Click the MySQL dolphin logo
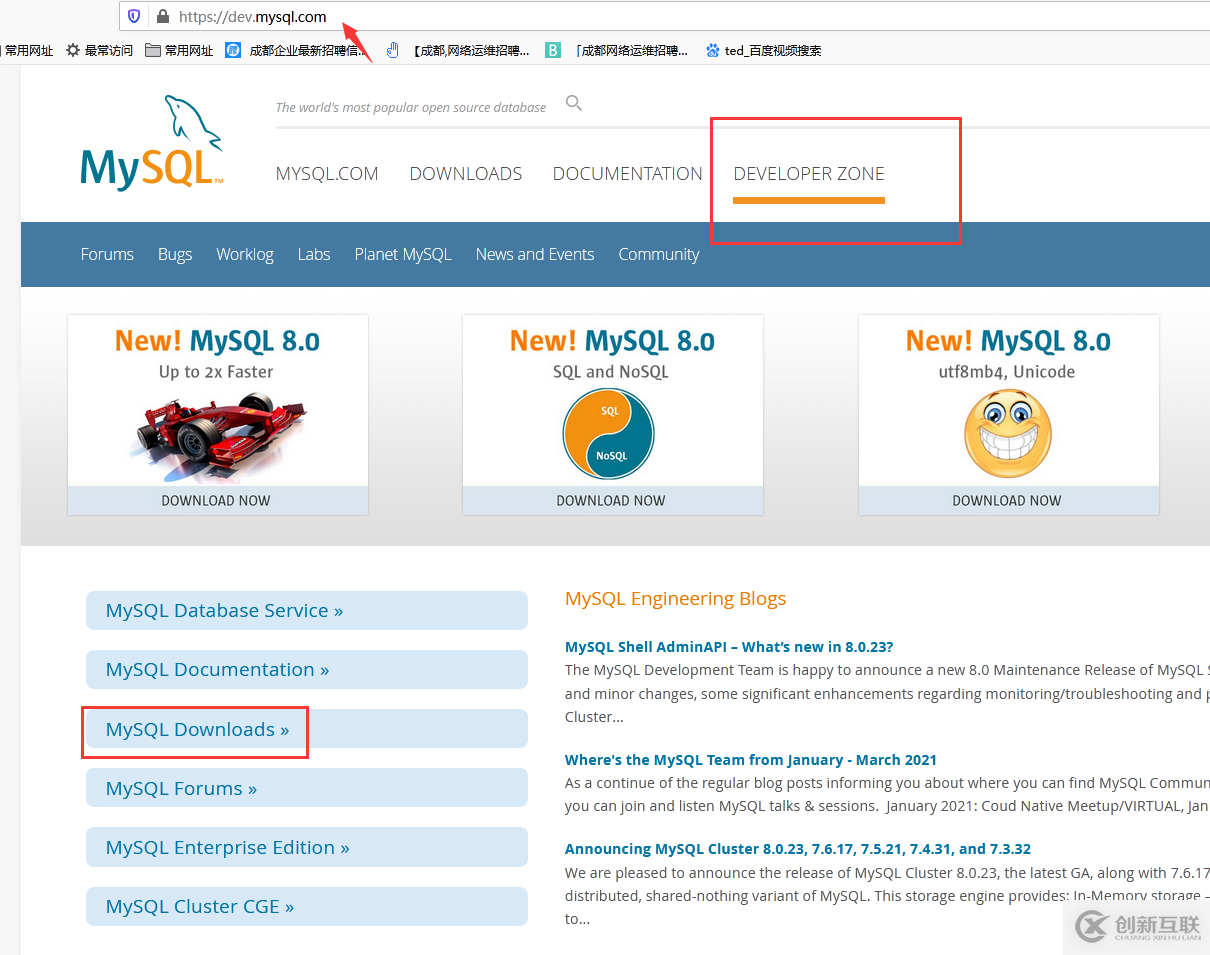Viewport: 1210px width, 955px height. pyautogui.click(x=151, y=141)
